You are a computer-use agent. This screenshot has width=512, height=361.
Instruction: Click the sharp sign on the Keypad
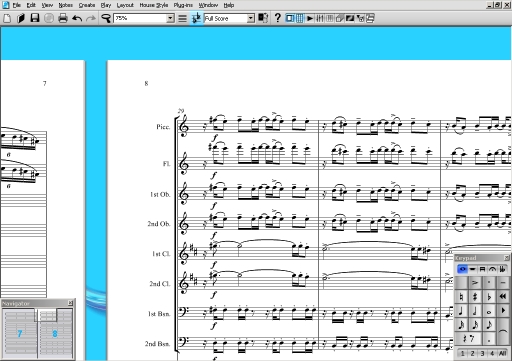coord(475,297)
